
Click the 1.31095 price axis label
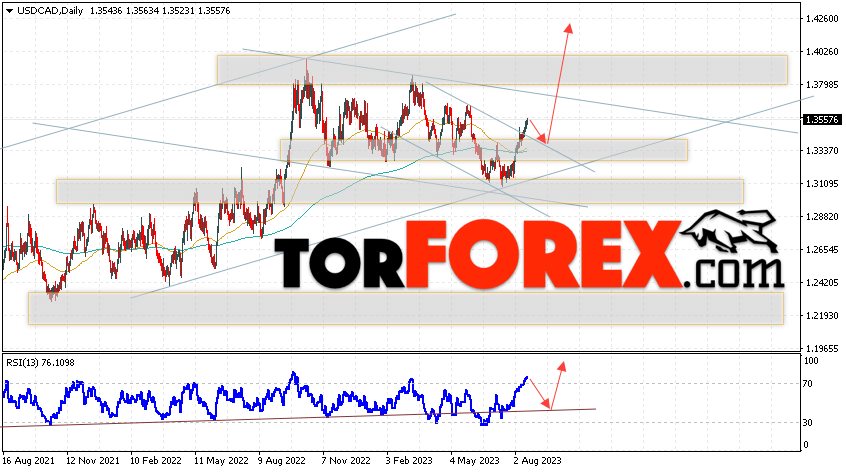(x=822, y=184)
